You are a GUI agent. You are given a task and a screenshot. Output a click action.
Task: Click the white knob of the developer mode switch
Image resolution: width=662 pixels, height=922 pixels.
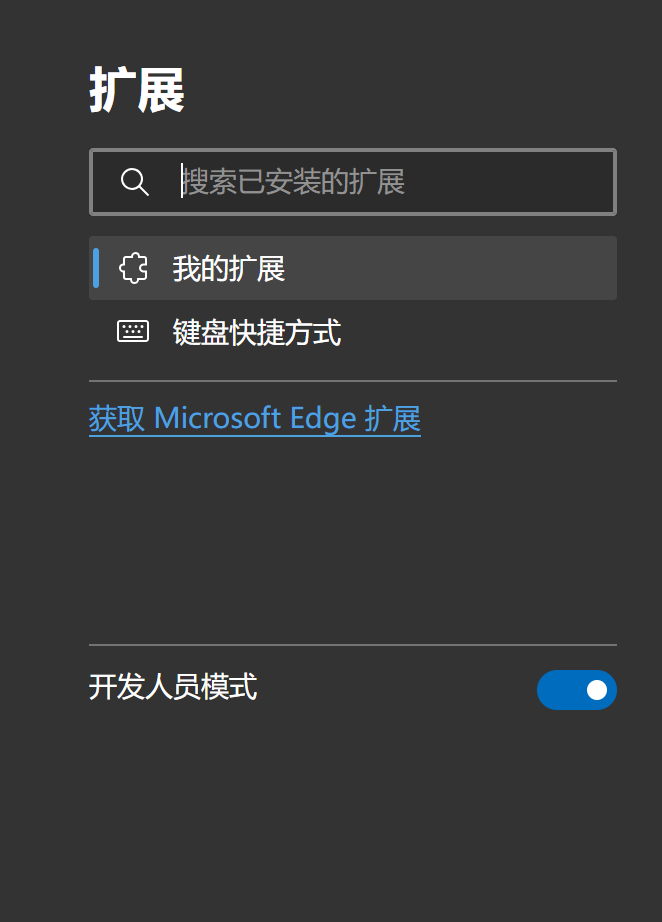pyautogui.click(x=597, y=690)
